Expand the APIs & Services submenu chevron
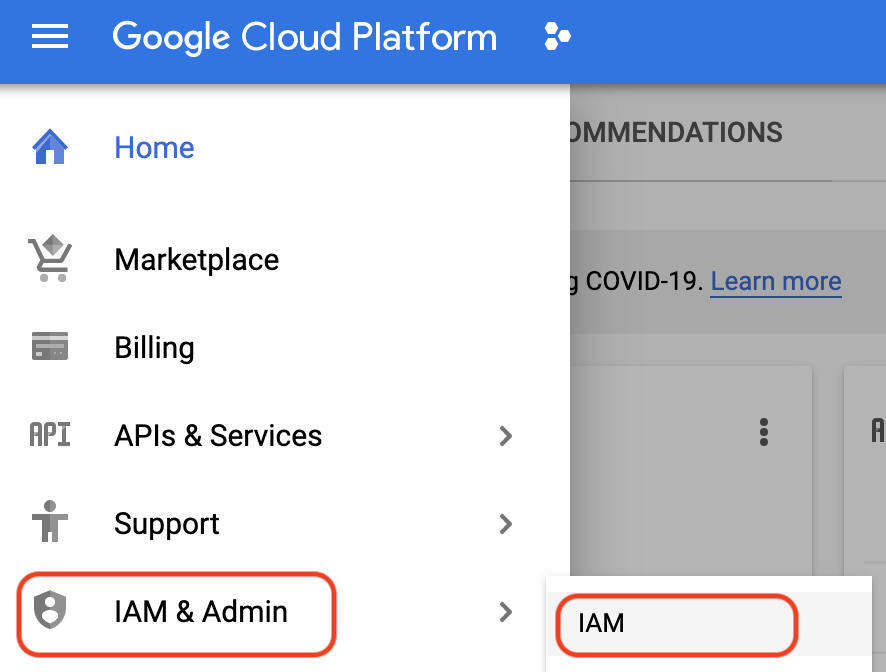 coord(506,436)
